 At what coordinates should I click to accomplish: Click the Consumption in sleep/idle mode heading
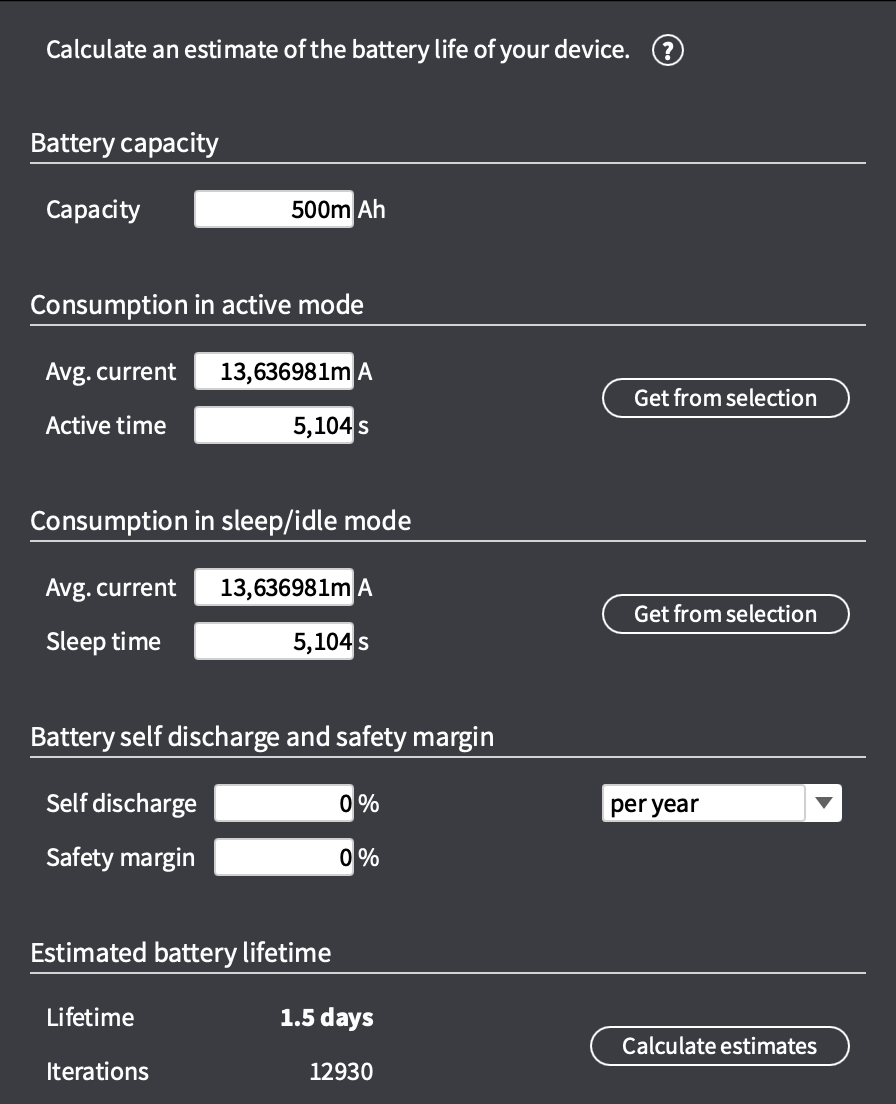pos(221,521)
